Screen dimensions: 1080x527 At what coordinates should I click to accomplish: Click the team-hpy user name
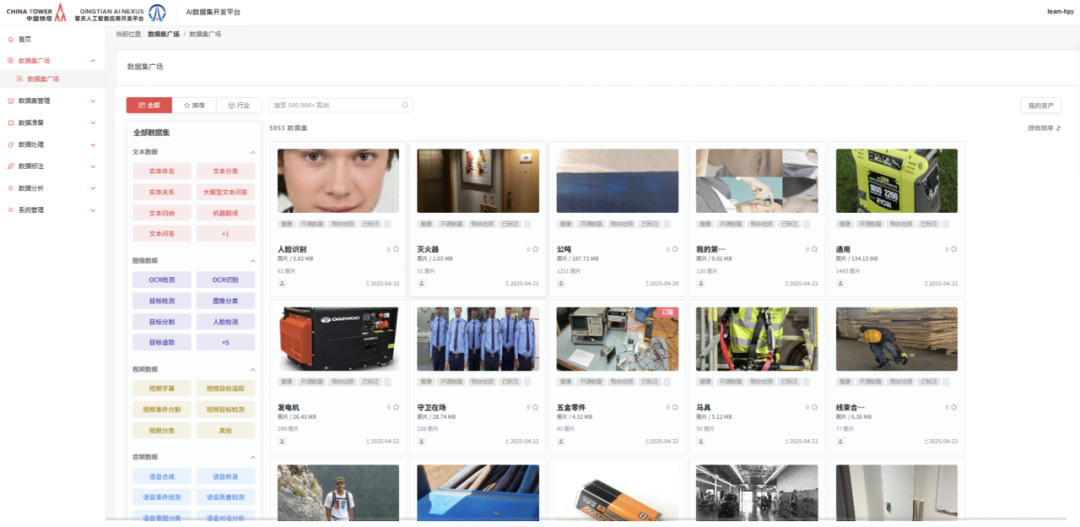1059,12
